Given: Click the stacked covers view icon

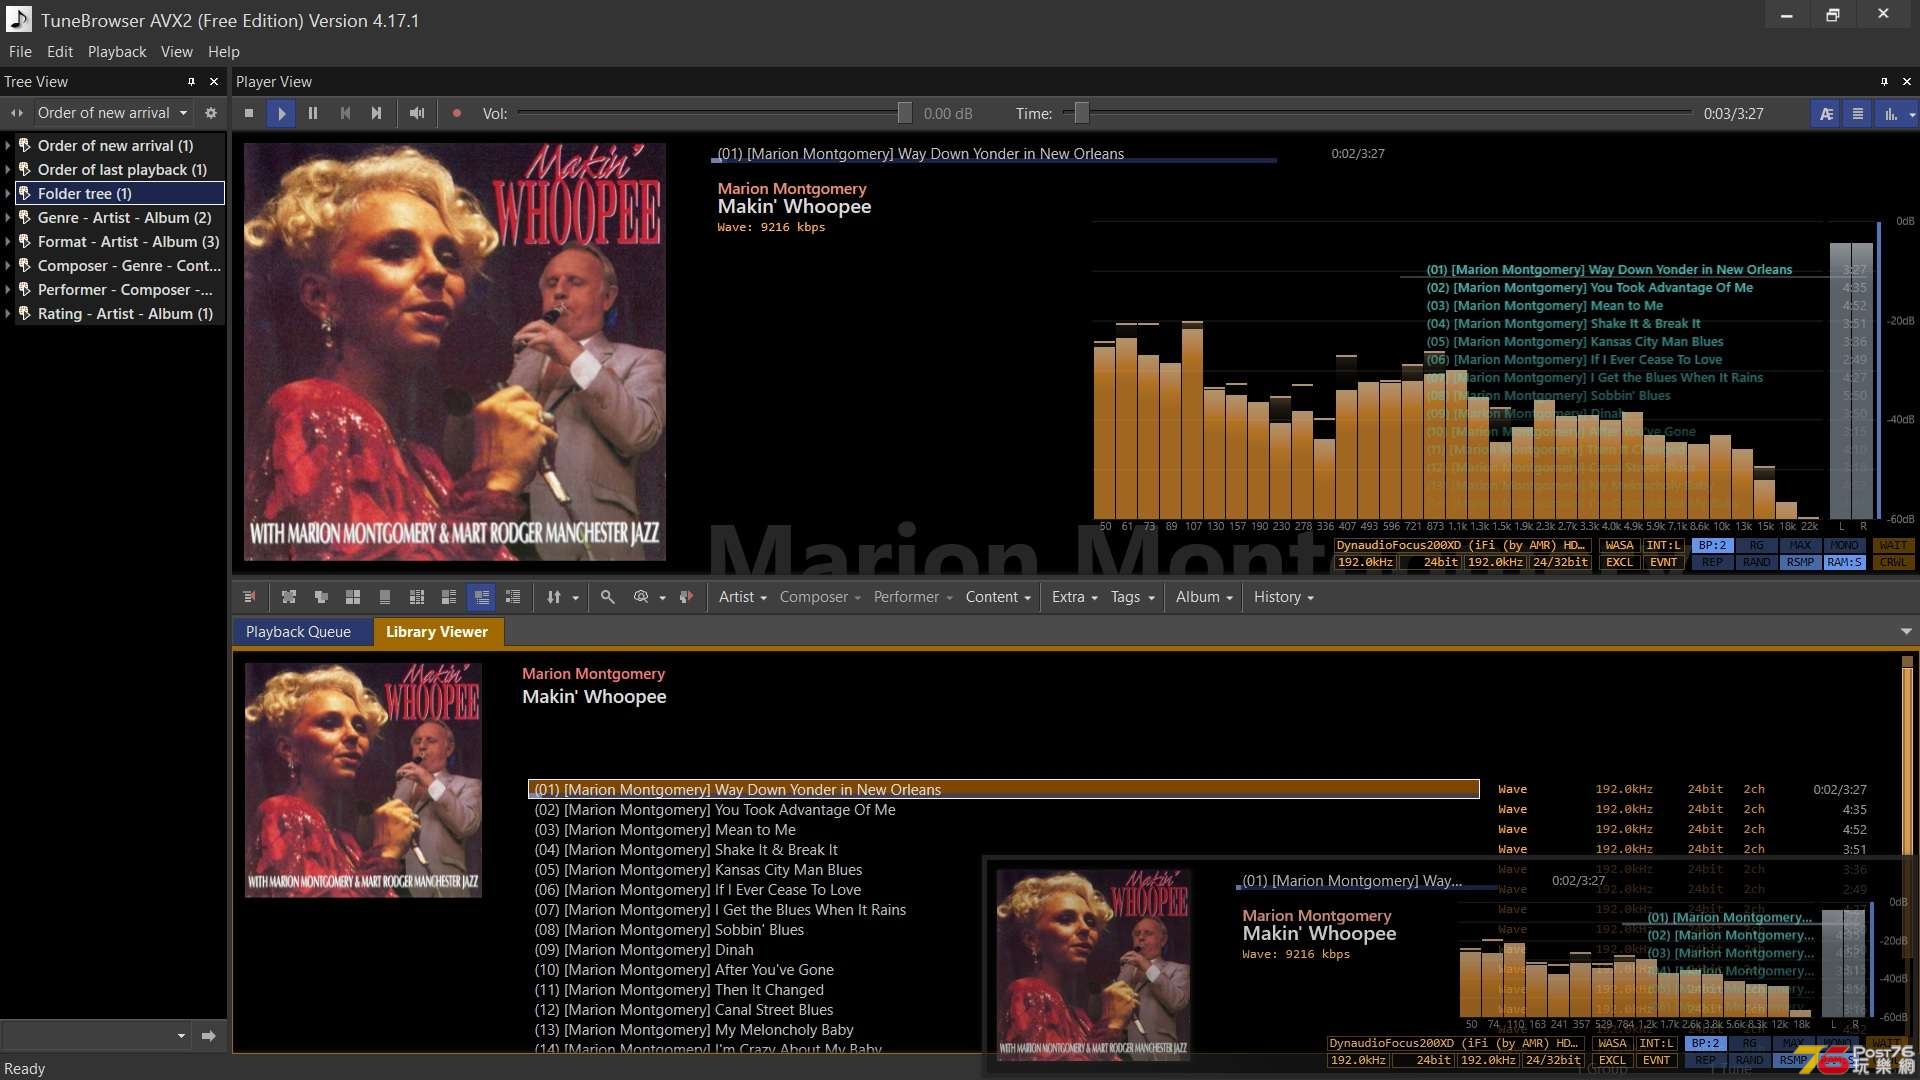Looking at the screenshot, I should tap(321, 597).
